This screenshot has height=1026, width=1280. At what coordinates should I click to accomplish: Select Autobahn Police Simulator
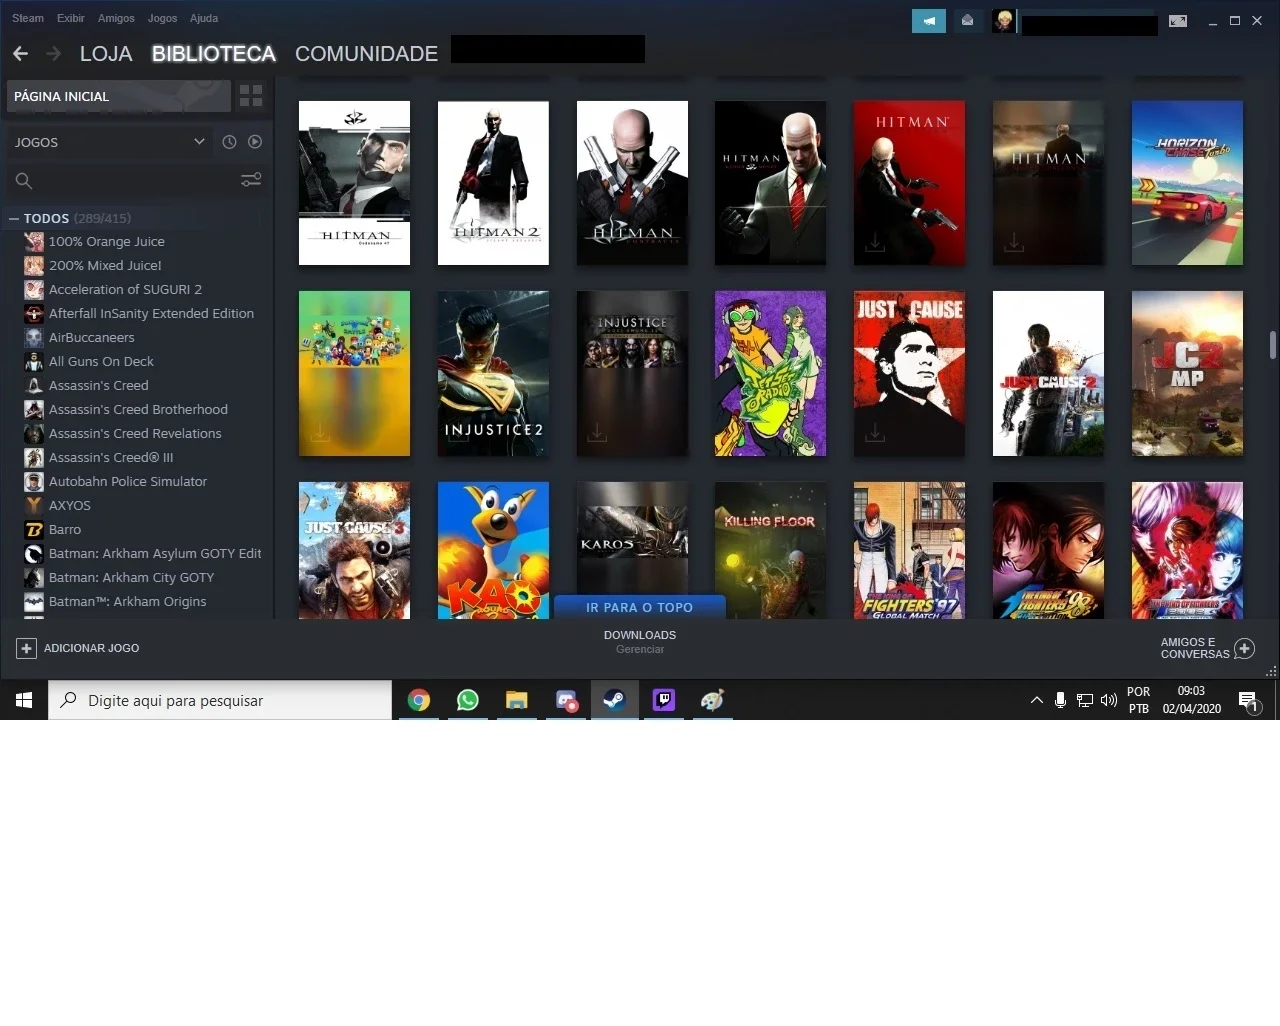pos(116,481)
